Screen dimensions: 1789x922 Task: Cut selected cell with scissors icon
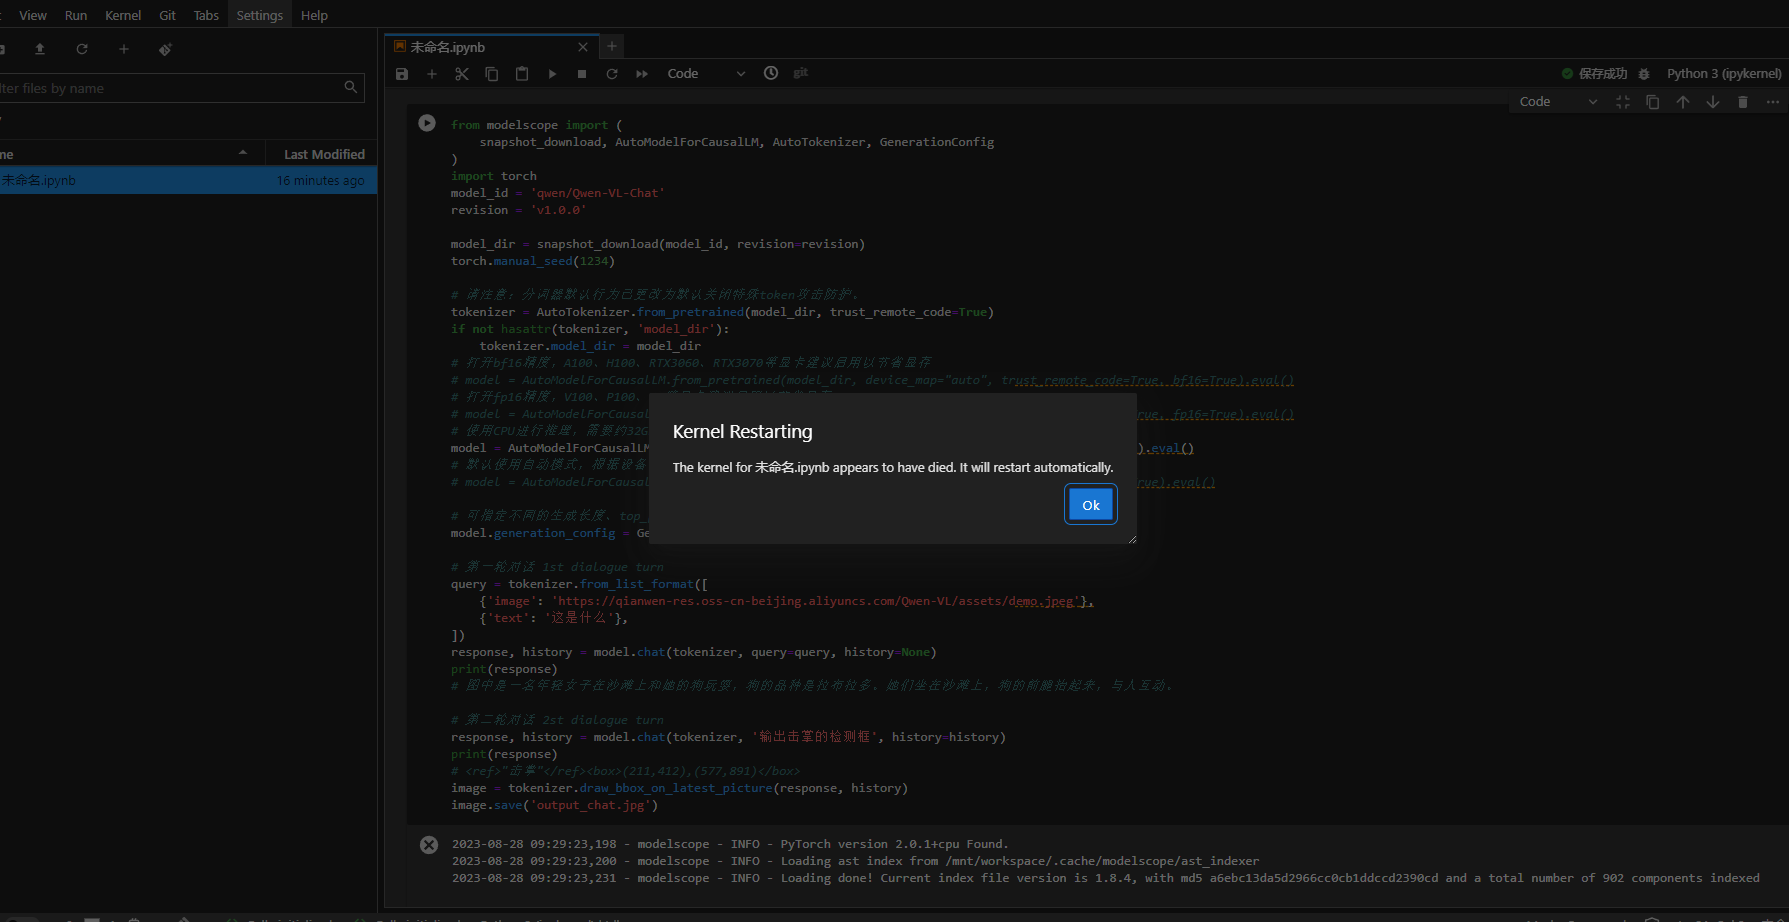point(462,74)
